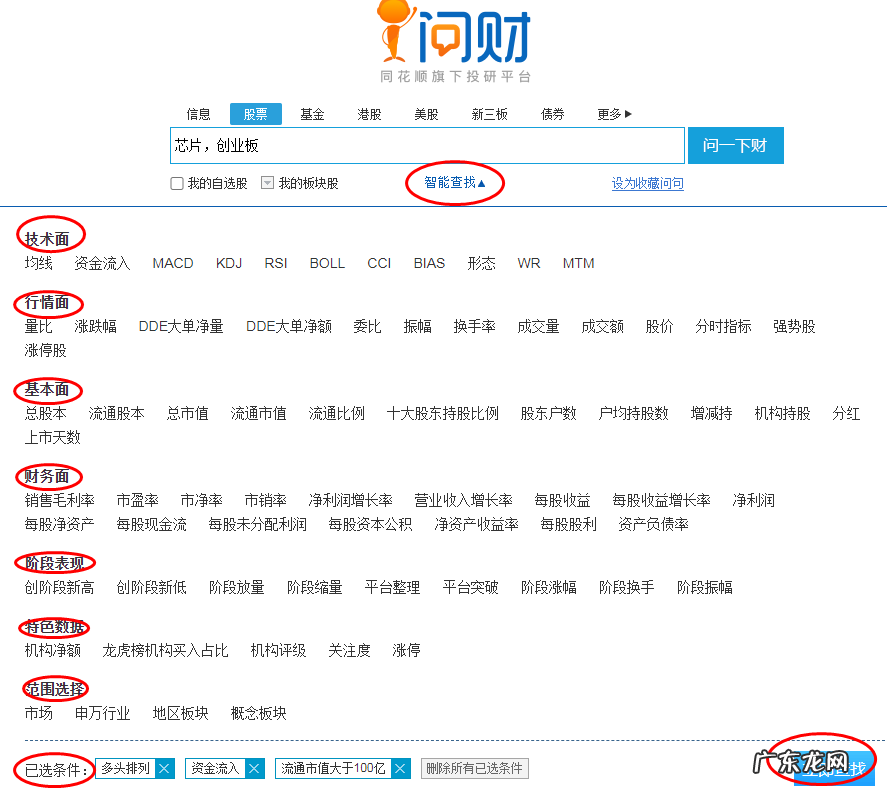Select the MACD indicator under 技术面
Viewport: 887px width, 791px height.
pyautogui.click(x=172, y=263)
